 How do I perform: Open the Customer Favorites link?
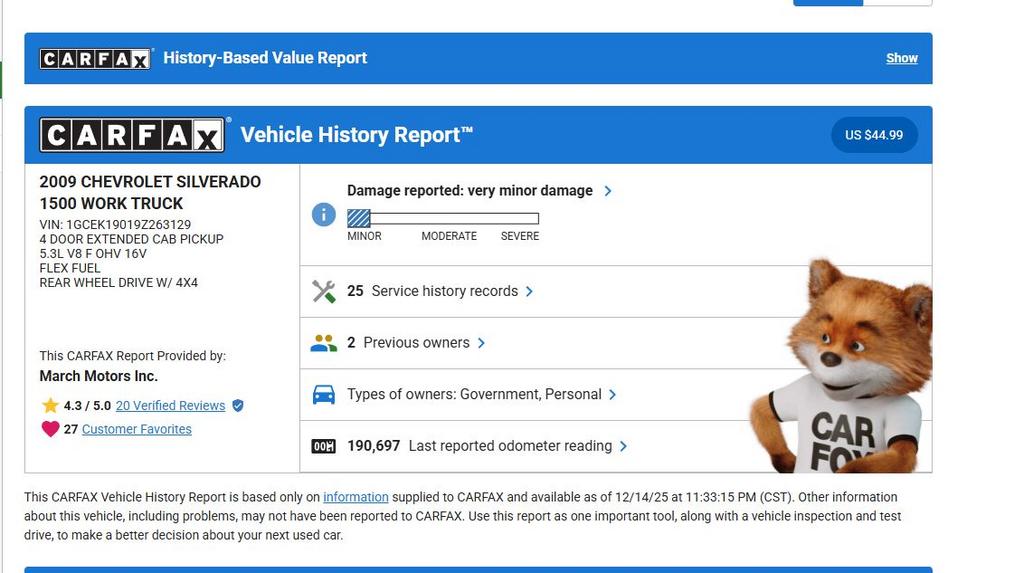pyautogui.click(x=136, y=429)
